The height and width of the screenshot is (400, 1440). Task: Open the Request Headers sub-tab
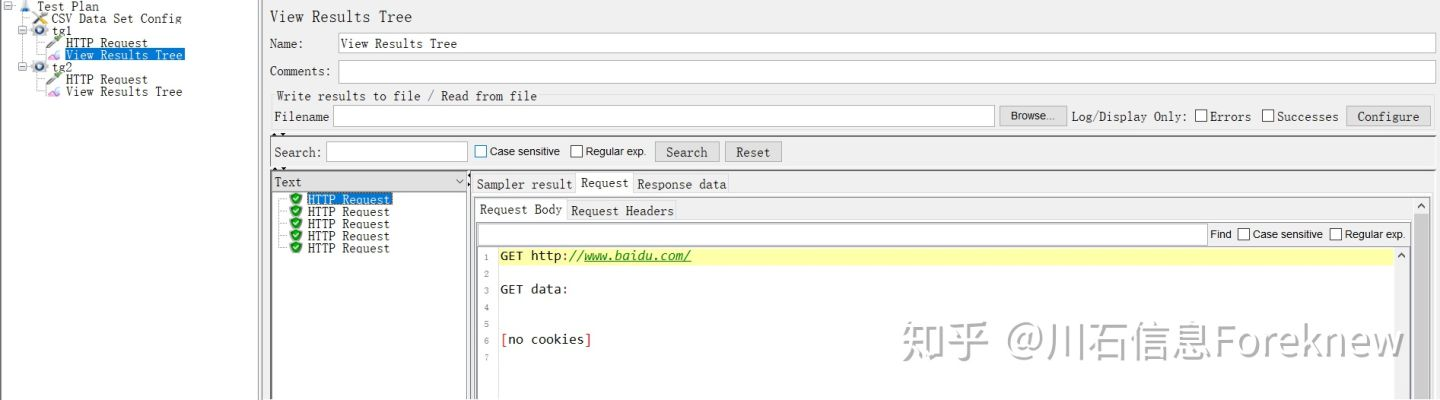(622, 211)
